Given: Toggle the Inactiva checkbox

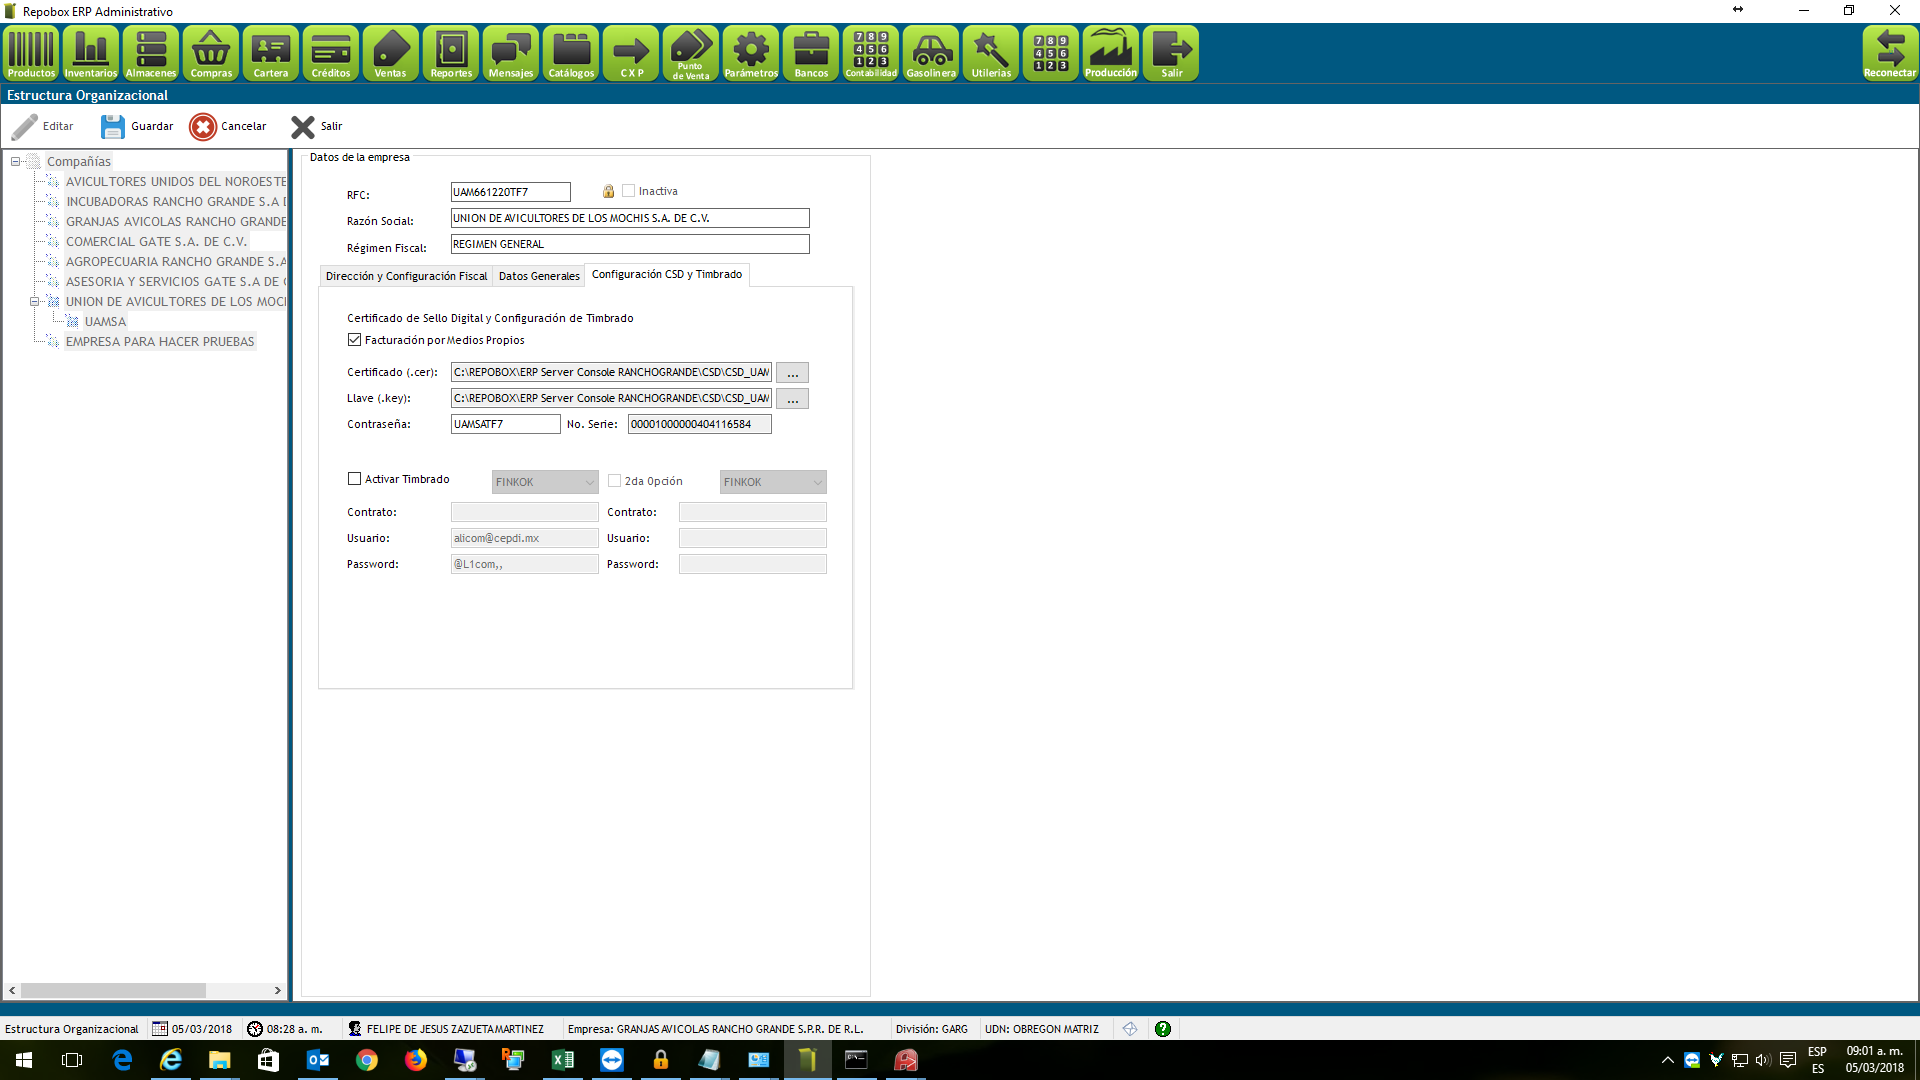Looking at the screenshot, I should [628, 191].
